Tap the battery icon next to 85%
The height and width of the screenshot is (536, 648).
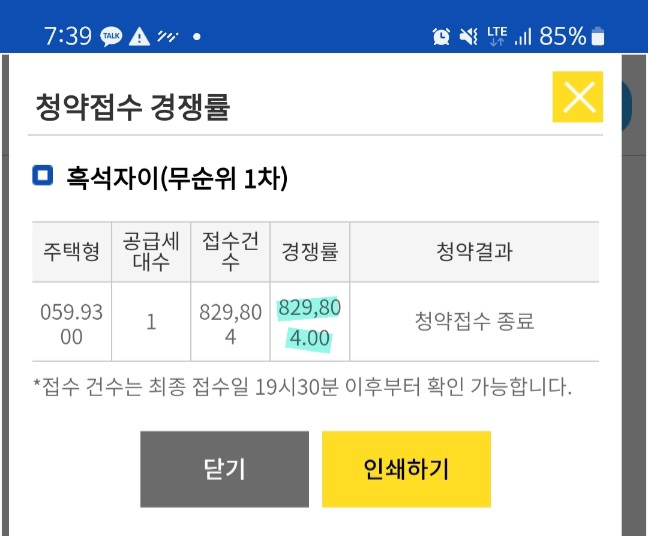coord(598,36)
